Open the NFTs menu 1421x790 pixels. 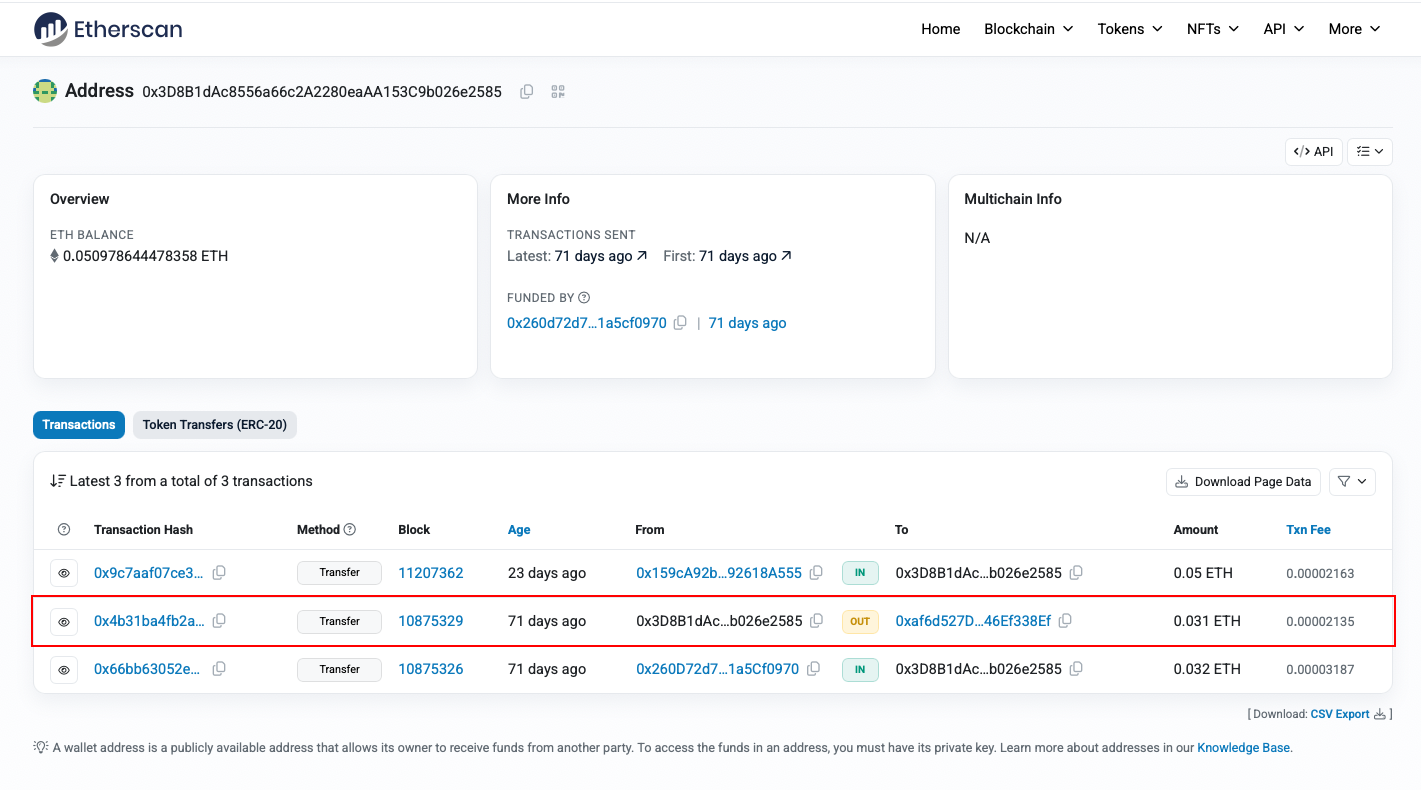click(1213, 29)
